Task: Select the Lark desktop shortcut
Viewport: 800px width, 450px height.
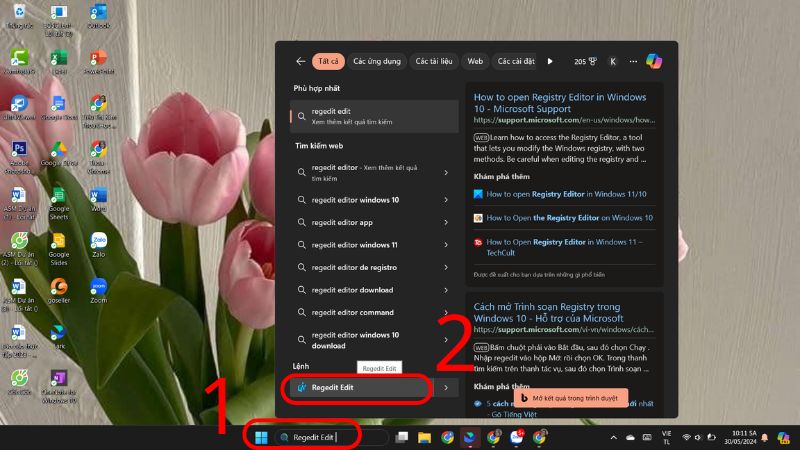Action: (59, 337)
